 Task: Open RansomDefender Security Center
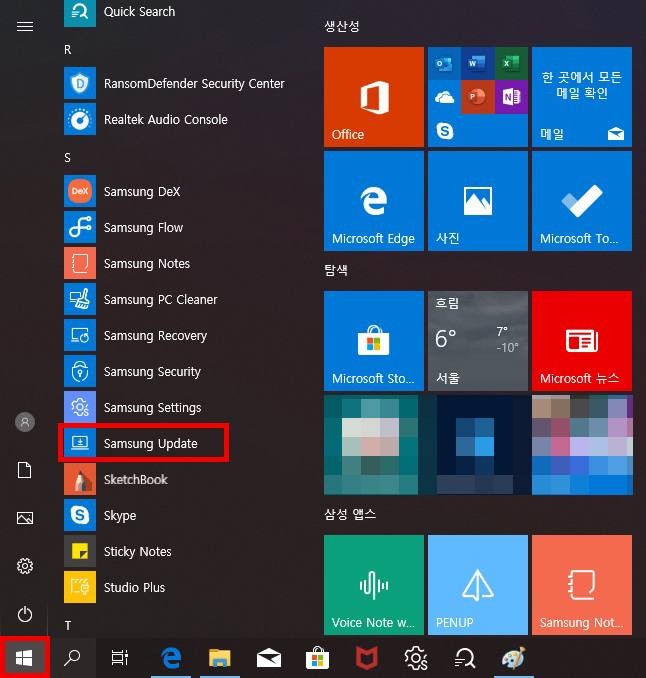(x=173, y=83)
